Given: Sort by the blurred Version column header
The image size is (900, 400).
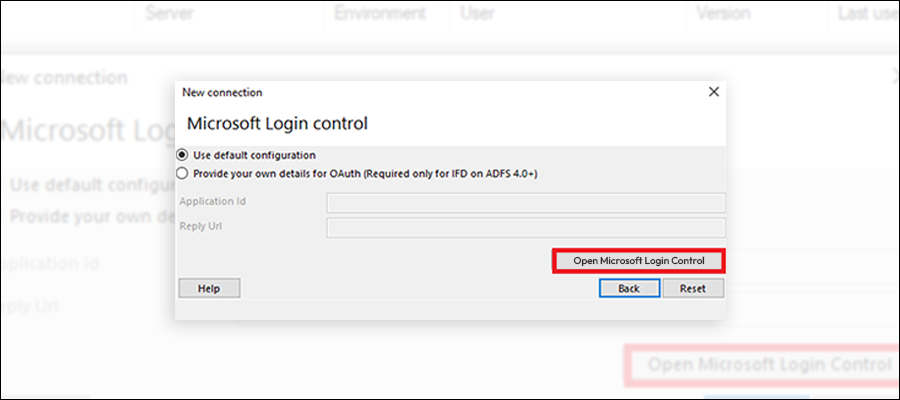Looking at the screenshot, I should [723, 13].
